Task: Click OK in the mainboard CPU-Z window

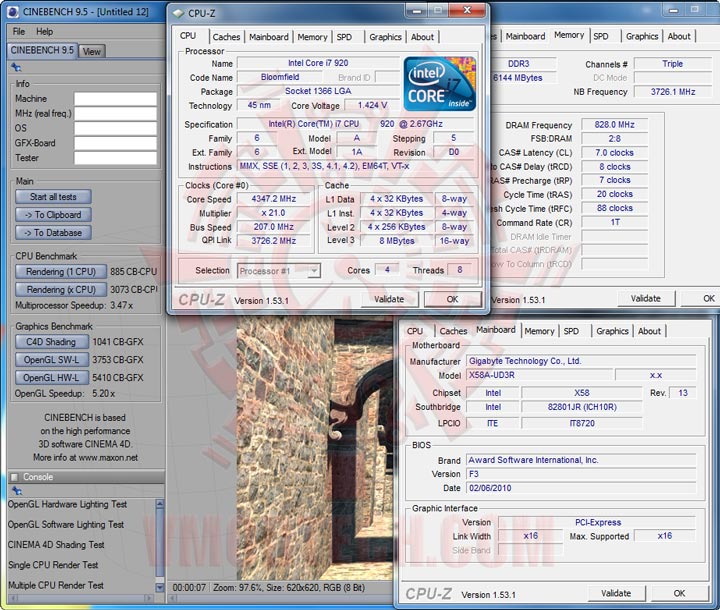Action: click(x=680, y=593)
